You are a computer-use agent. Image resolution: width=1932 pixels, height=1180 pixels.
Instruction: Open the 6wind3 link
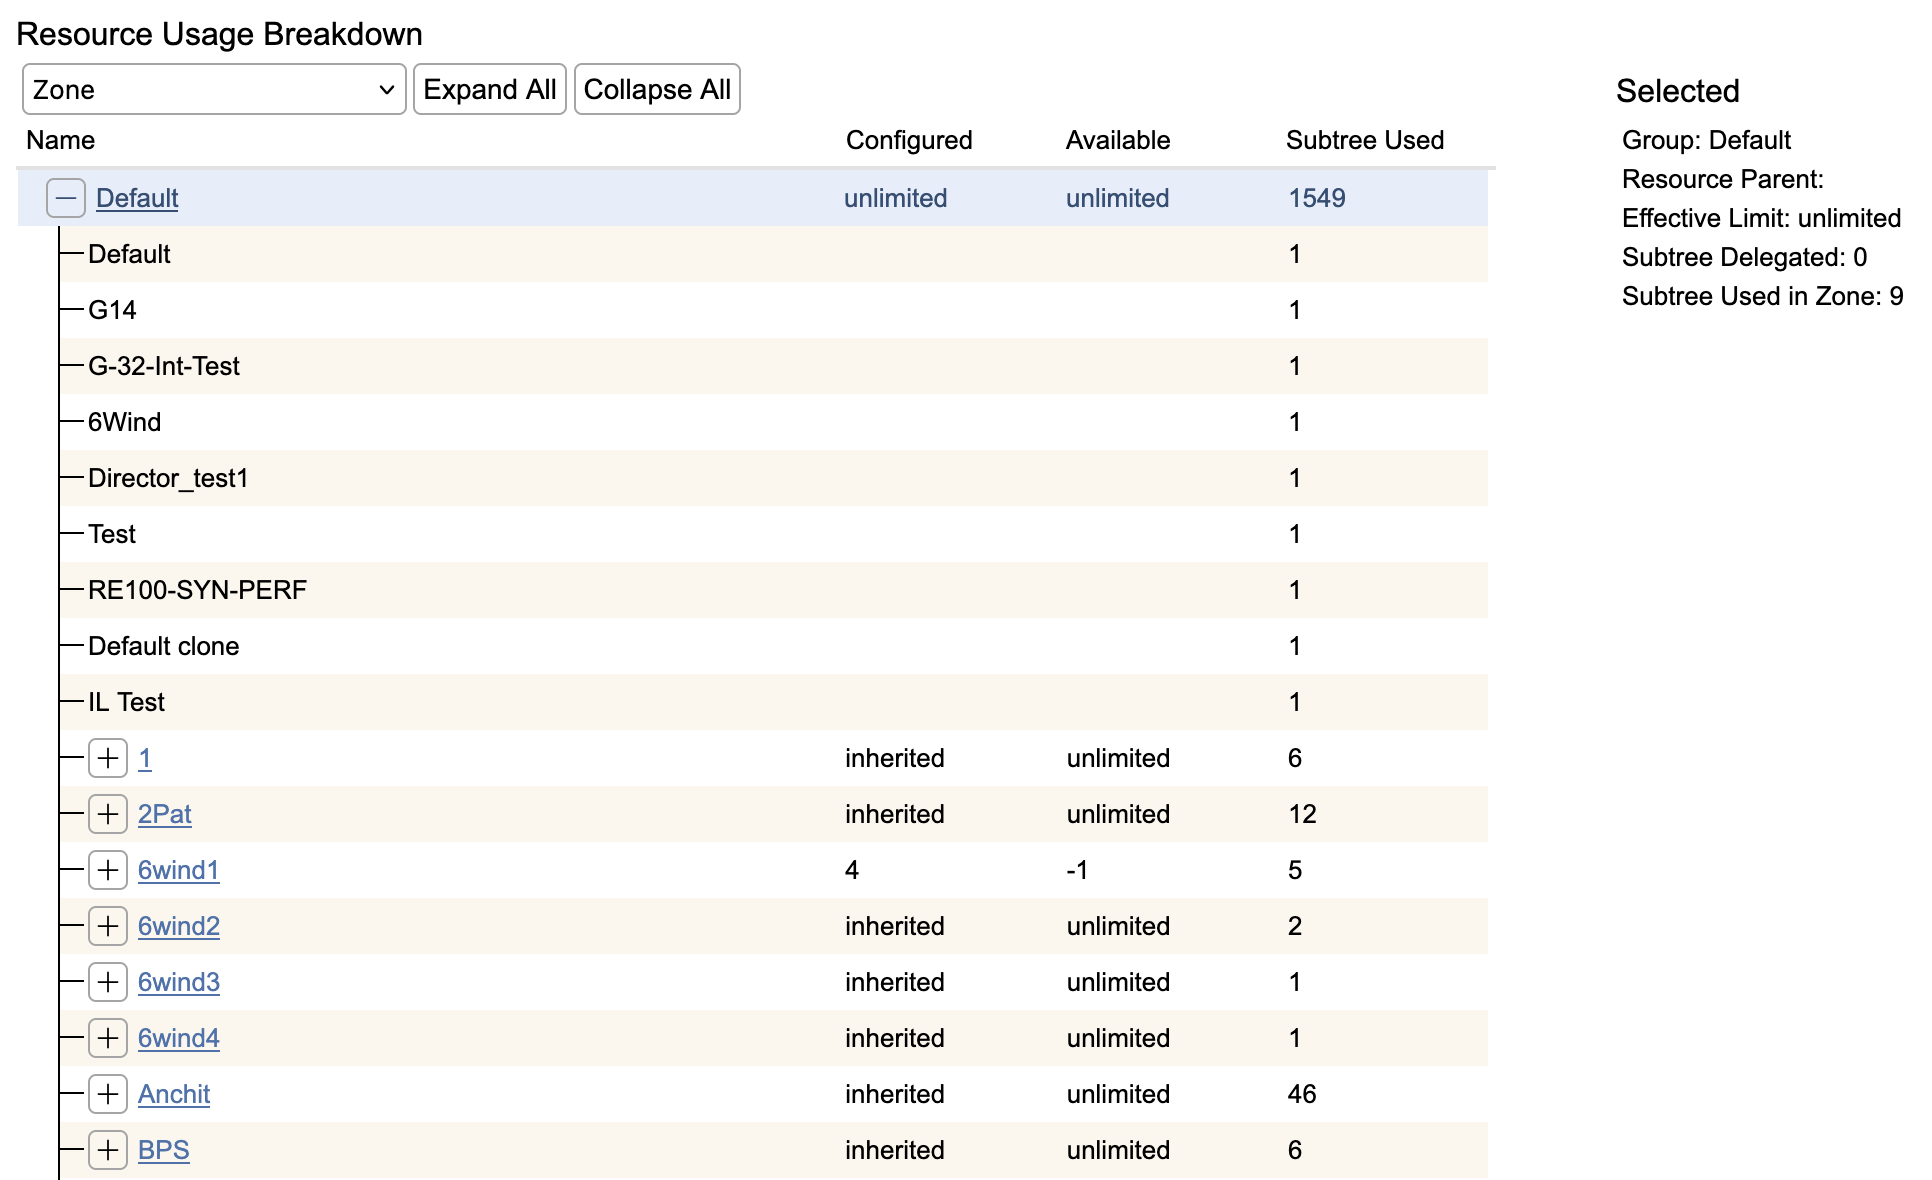point(179,982)
